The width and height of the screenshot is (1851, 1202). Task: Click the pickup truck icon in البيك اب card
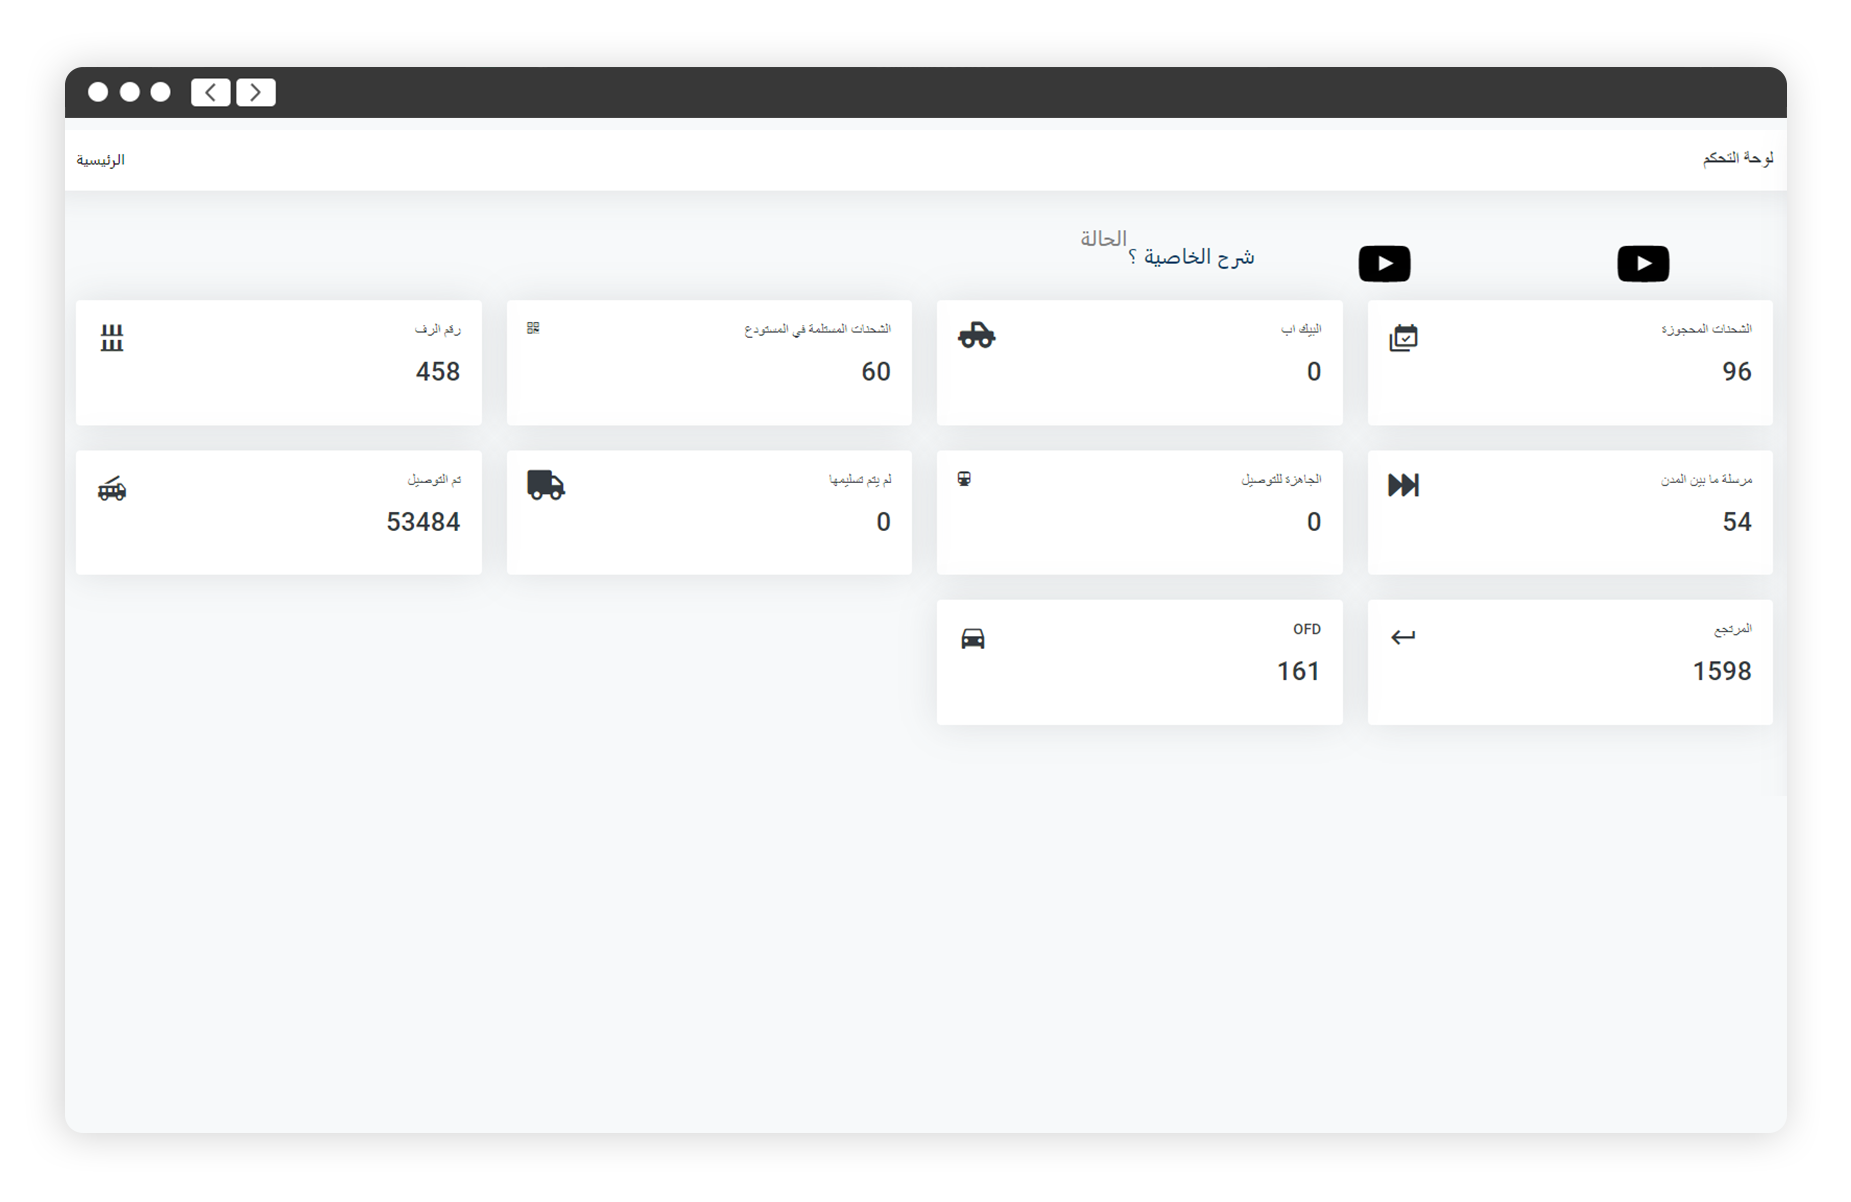pyautogui.click(x=976, y=336)
